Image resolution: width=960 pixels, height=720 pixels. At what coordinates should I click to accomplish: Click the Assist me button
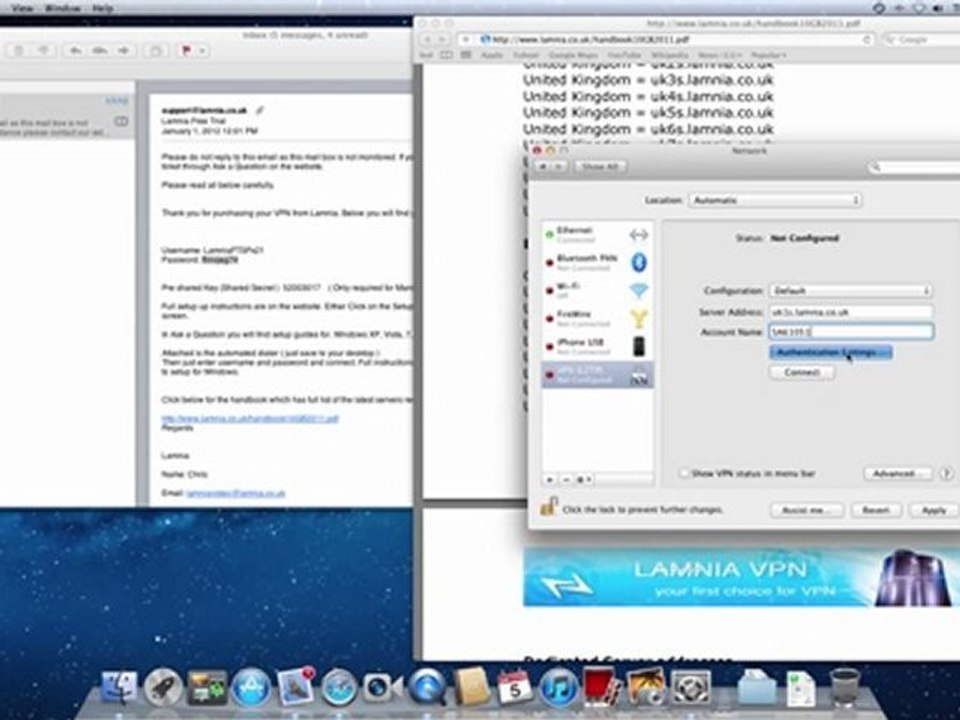click(806, 510)
